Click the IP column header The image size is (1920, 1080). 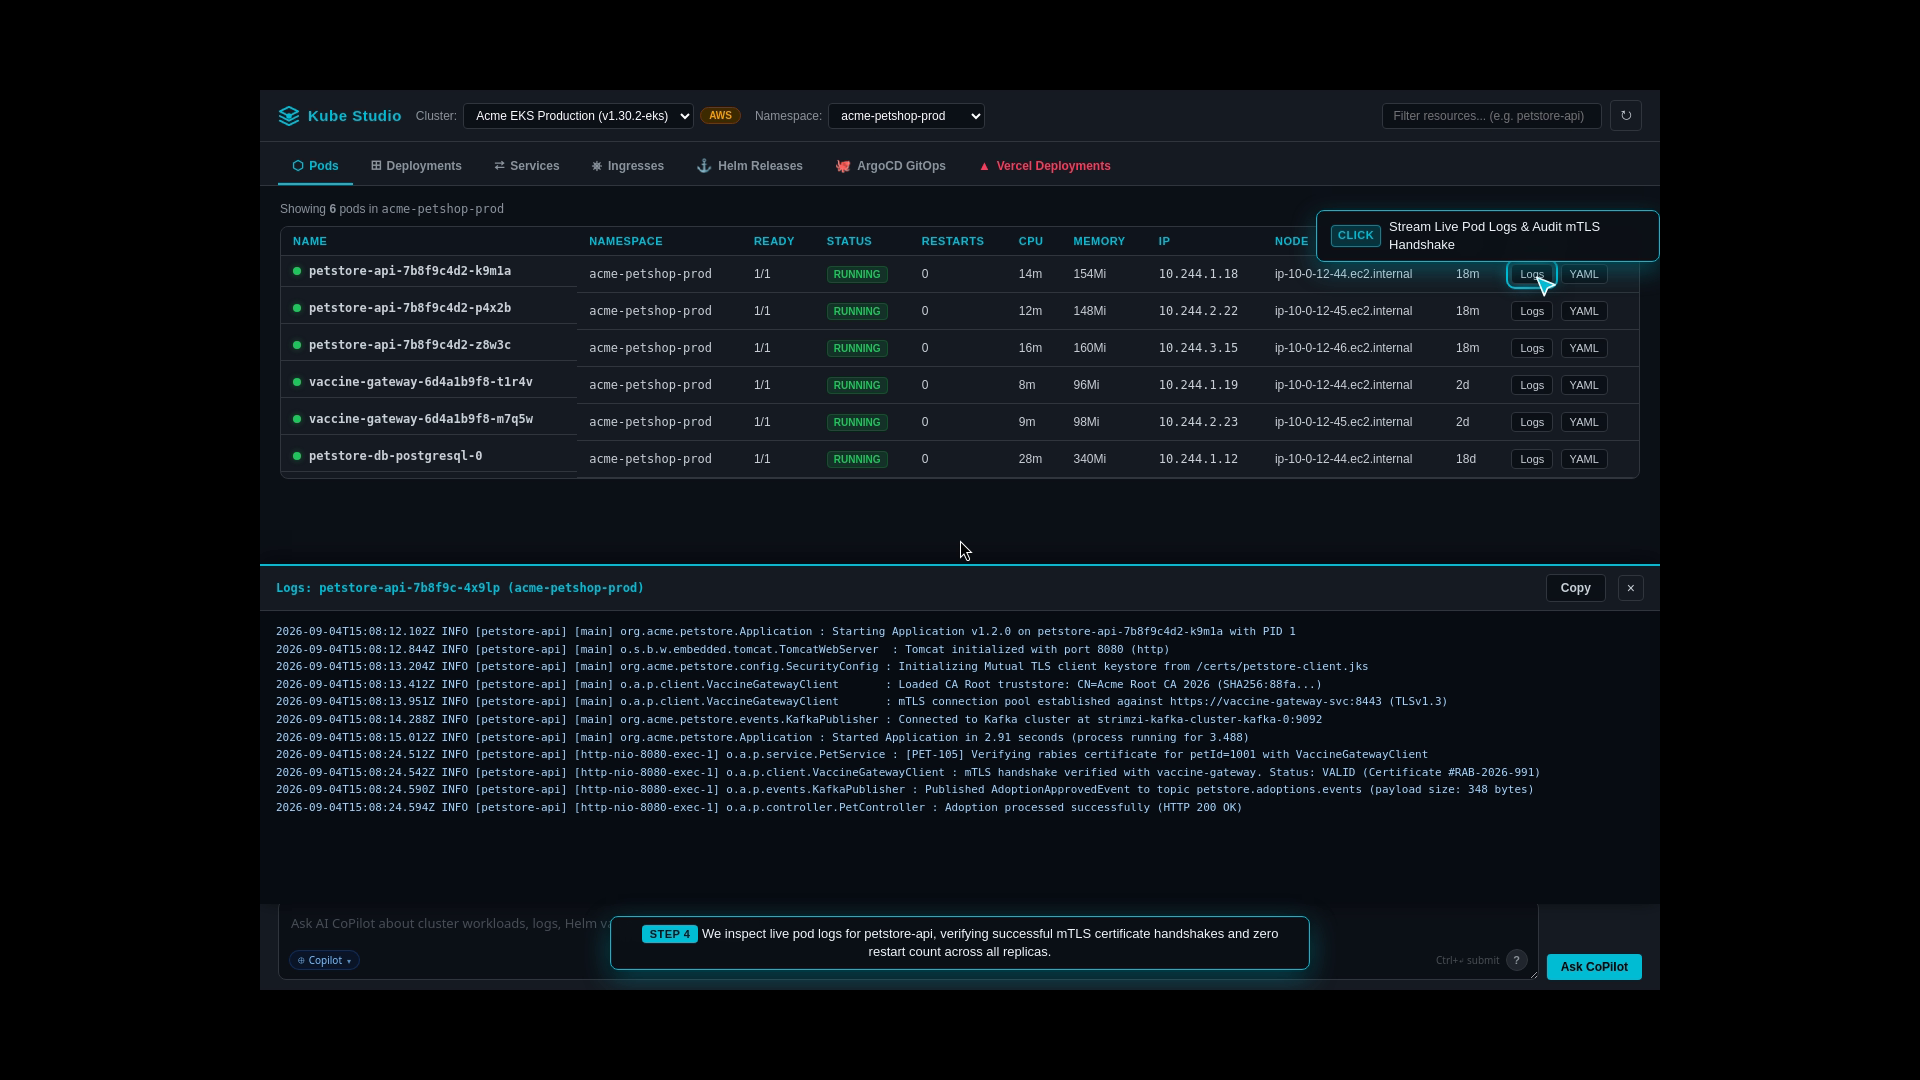coord(1164,241)
